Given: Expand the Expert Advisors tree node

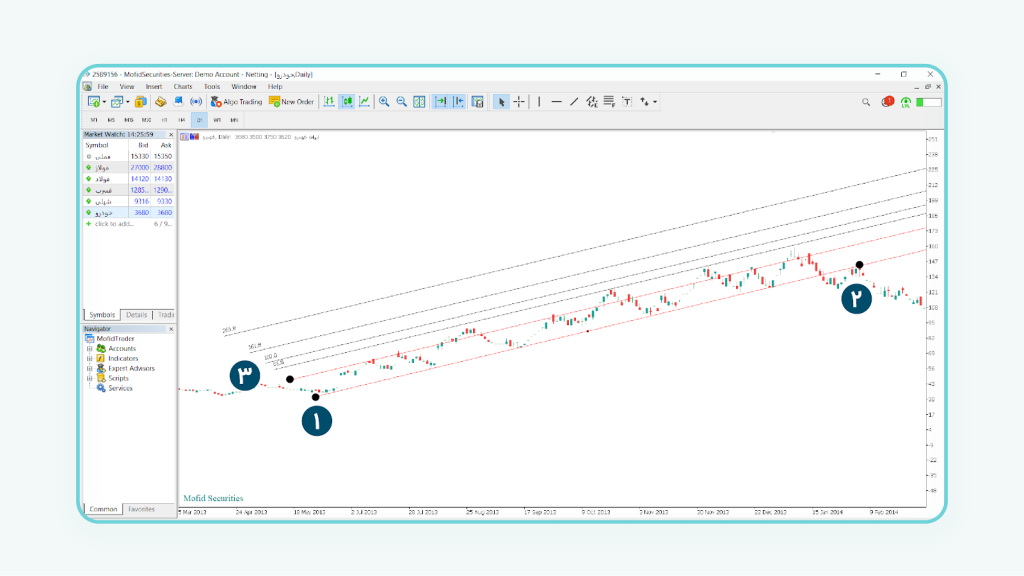Looking at the screenshot, I should [89, 368].
